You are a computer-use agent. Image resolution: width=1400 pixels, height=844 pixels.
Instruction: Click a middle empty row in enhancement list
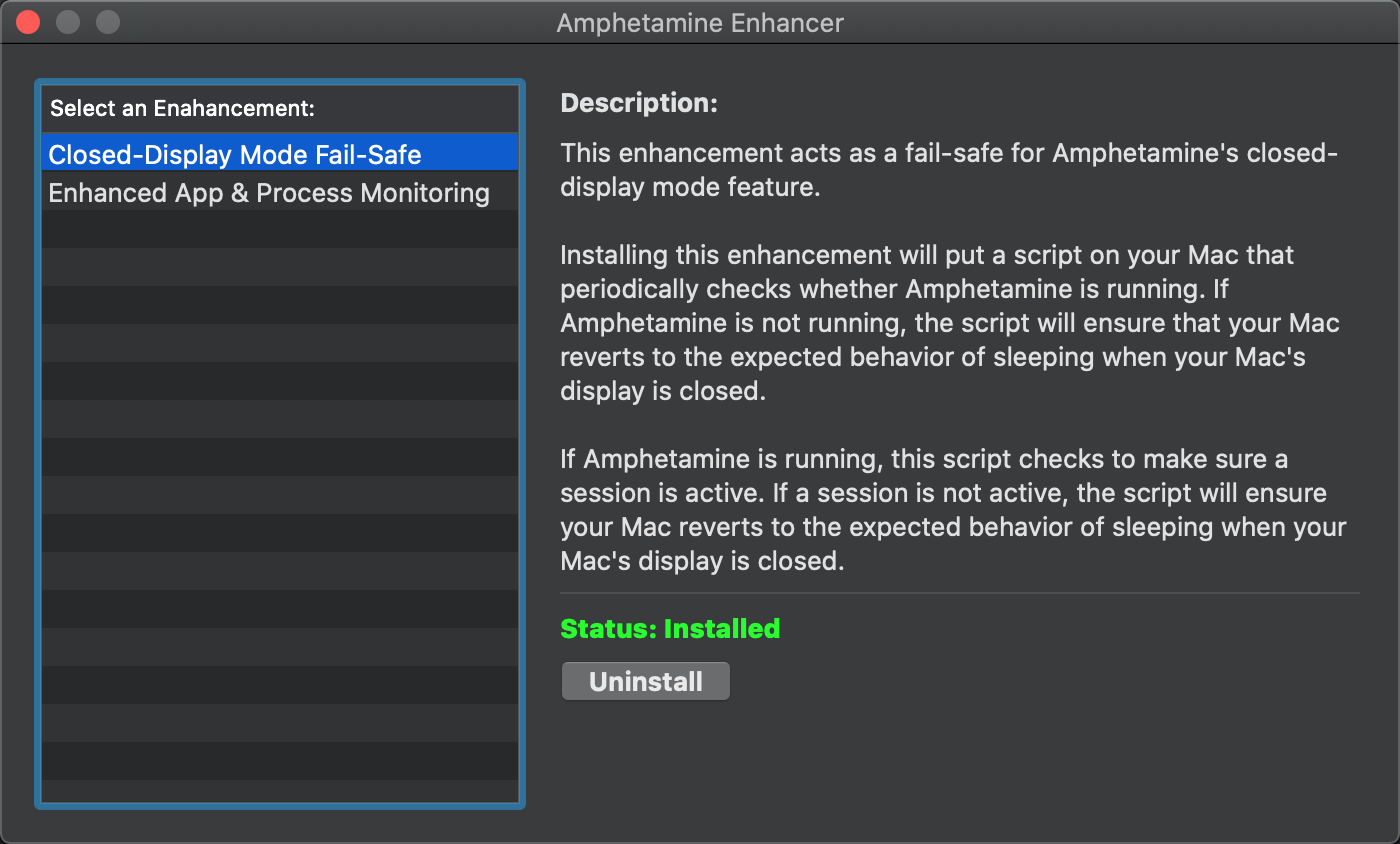[x=280, y=495]
